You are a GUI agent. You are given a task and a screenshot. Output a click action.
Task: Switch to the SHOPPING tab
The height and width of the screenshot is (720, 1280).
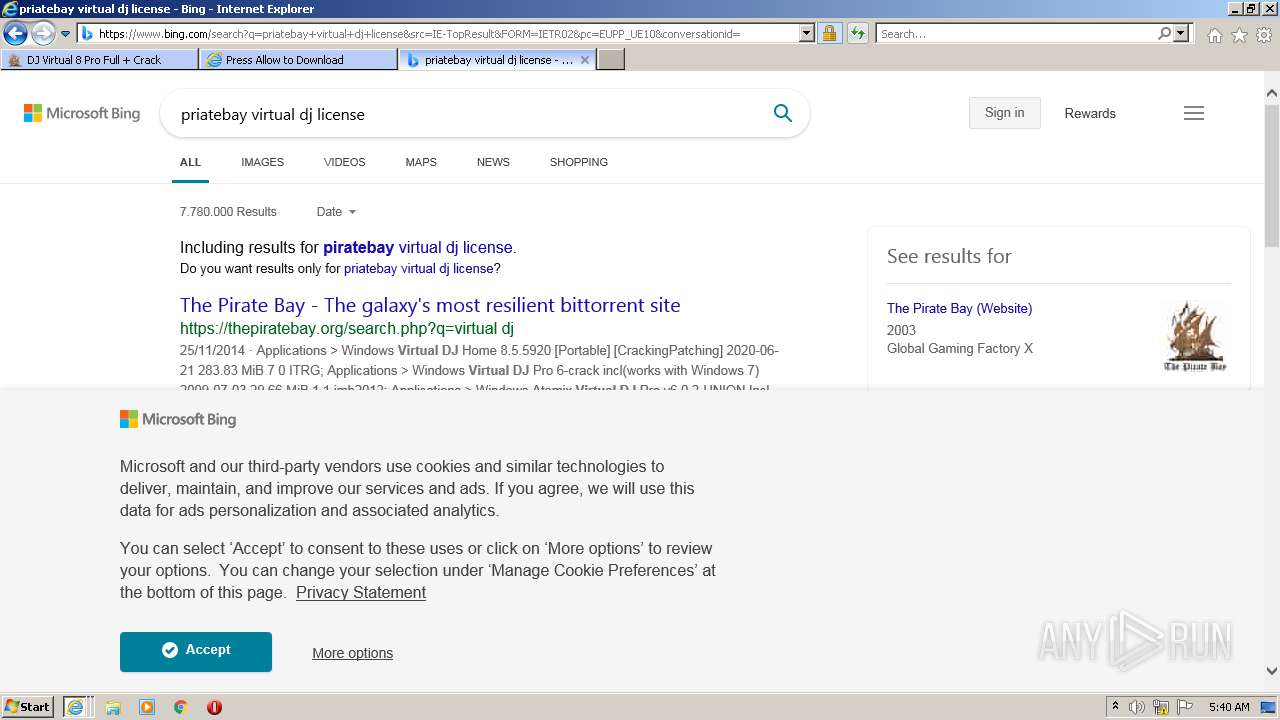pos(578,162)
